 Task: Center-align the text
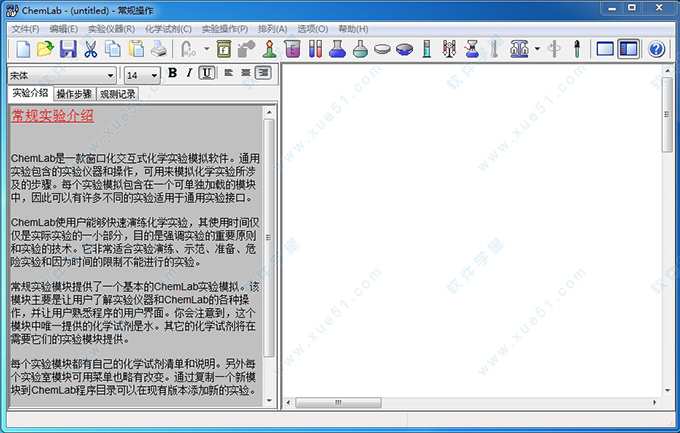tap(246, 73)
